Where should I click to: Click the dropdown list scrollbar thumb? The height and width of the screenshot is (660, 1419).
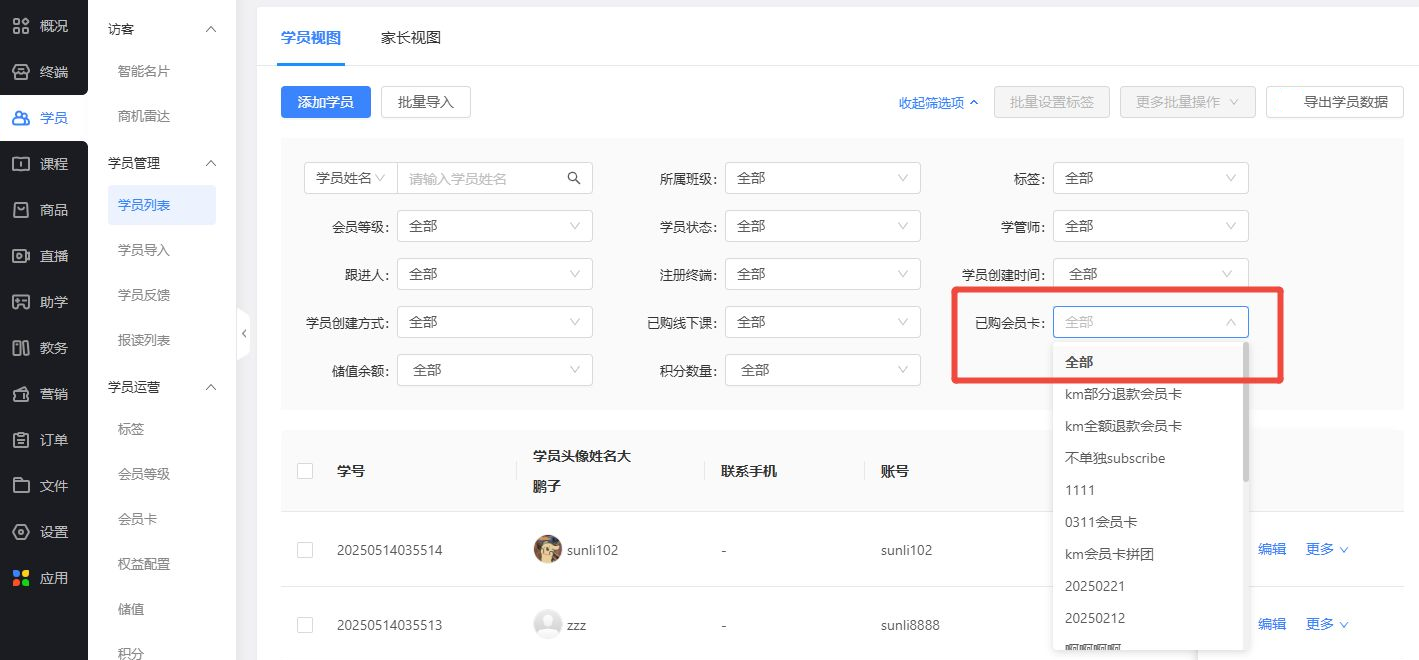pyautogui.click(x=1245, y=413)
